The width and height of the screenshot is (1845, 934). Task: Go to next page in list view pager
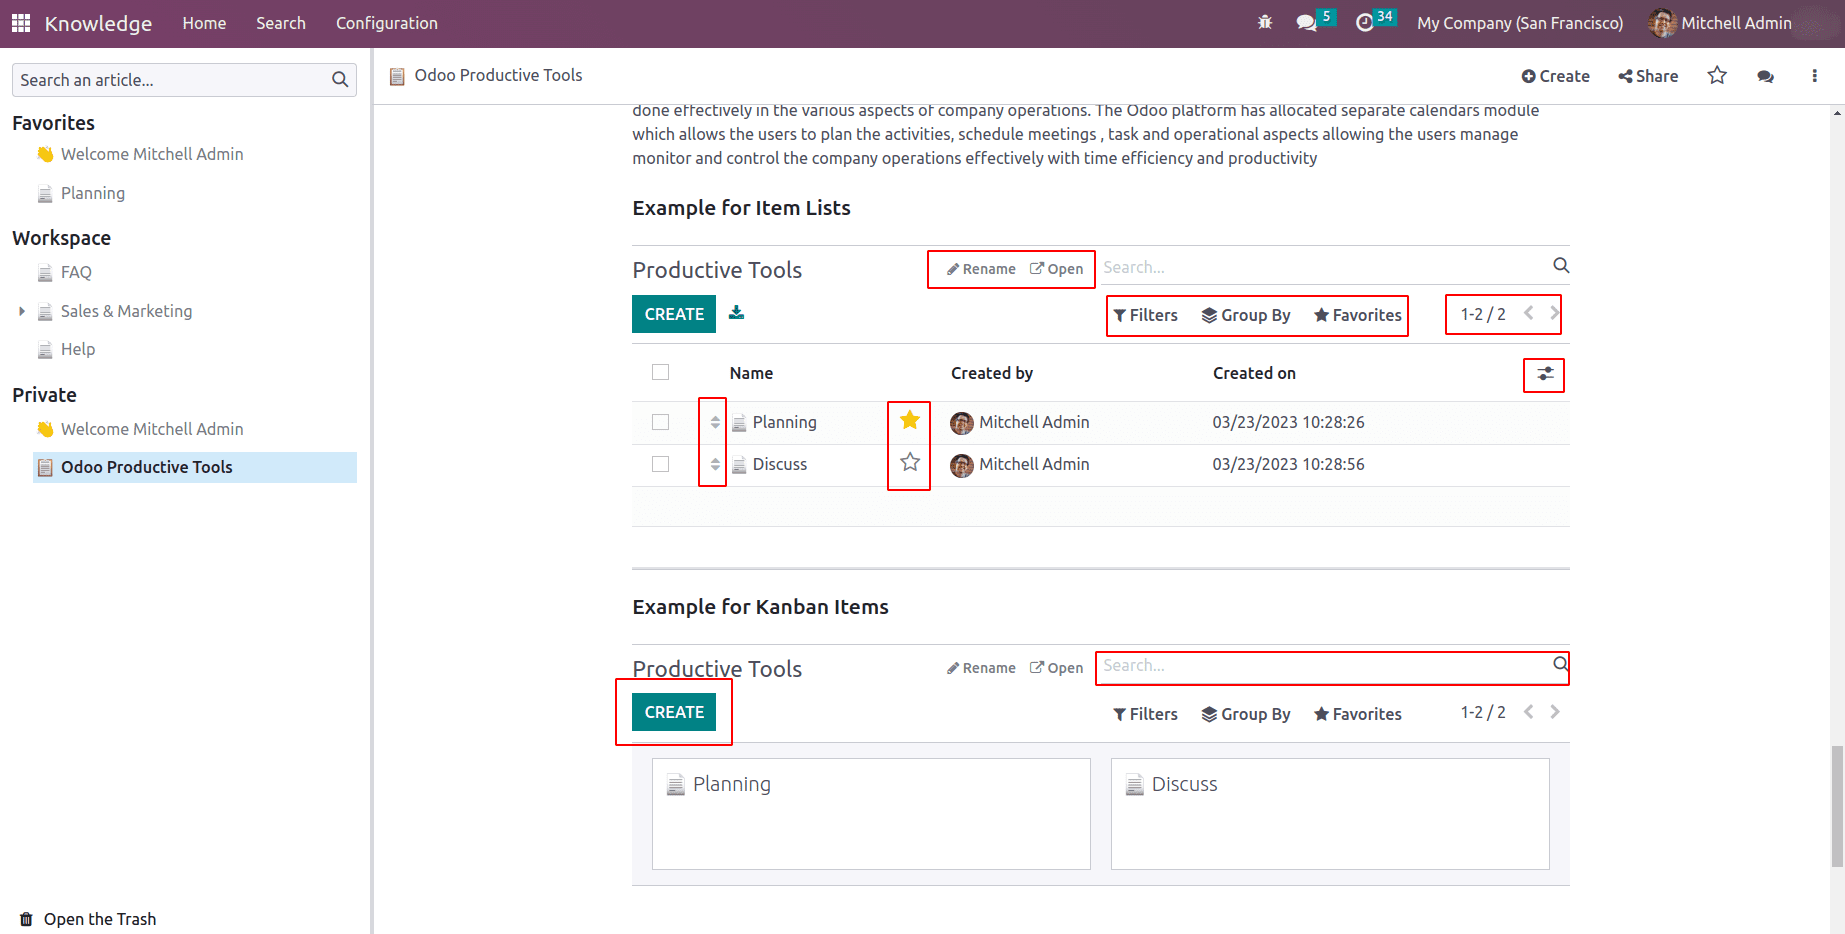1554,313
